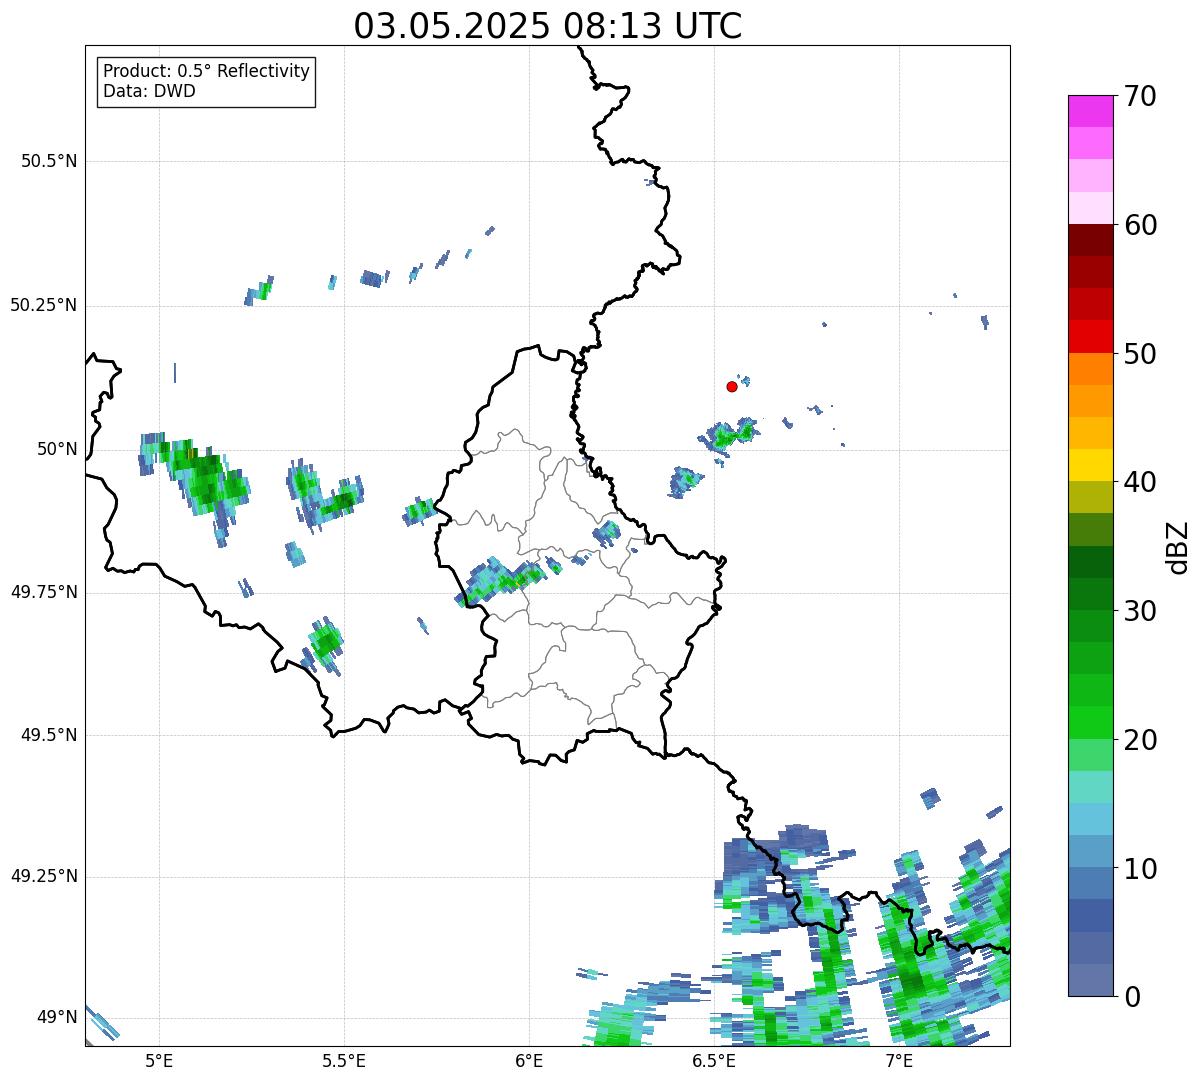The height and width of the screenshot is (1081, 1202).
Task: Click the longitude label 7°E
Action: pos(899,1060)
